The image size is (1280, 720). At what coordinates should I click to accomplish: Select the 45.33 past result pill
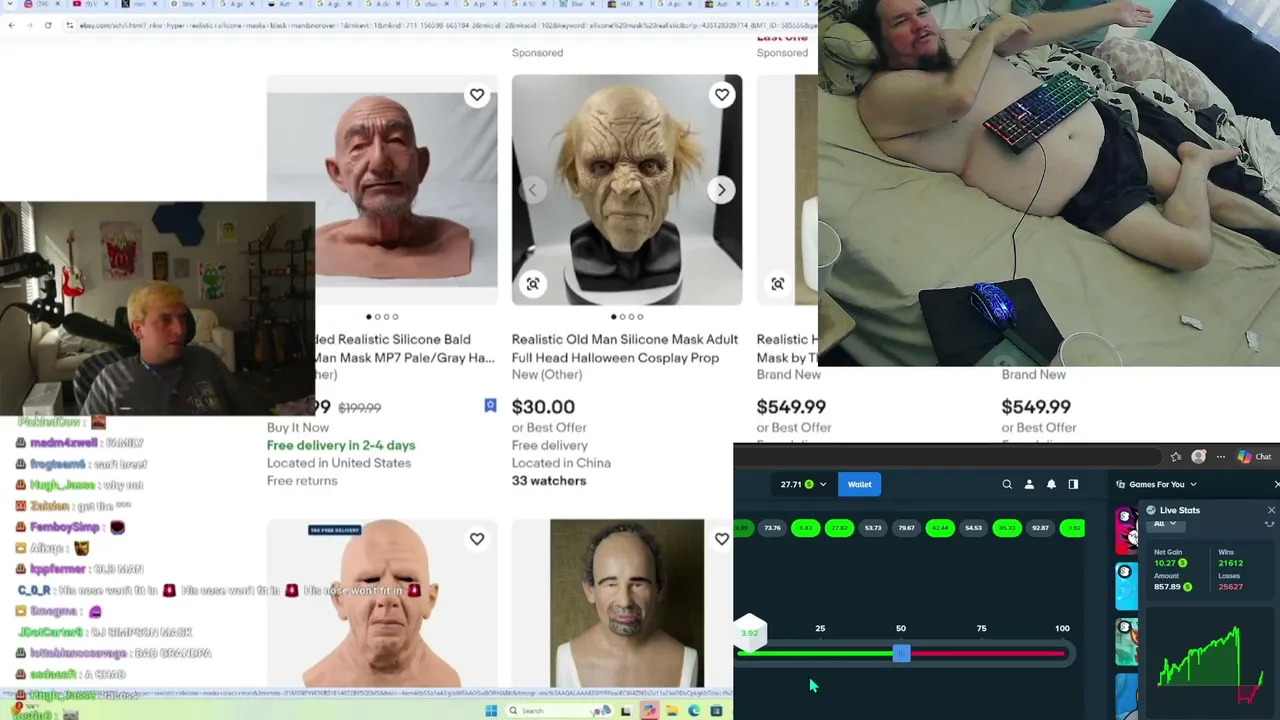[x=1007, y=528]
